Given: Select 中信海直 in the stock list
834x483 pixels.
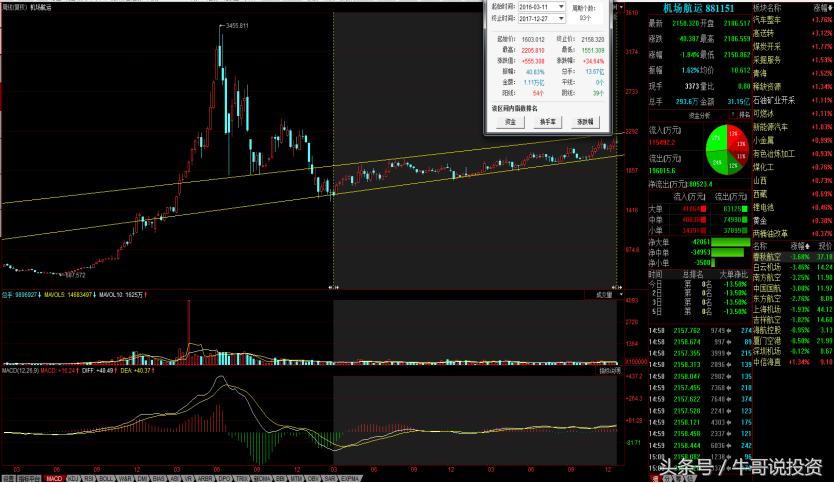Looking at the screenshot, I should (x=793, y=362).
